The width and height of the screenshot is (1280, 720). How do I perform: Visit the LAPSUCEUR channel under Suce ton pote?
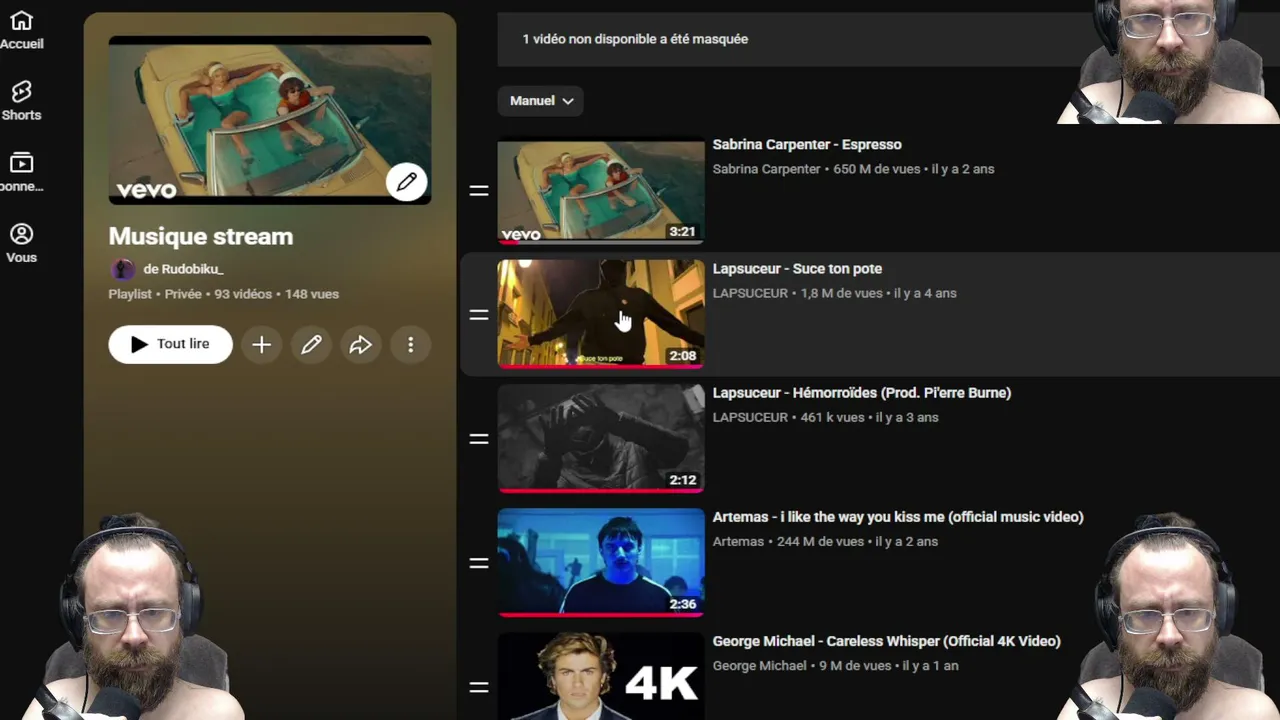click(x=750, y=293)
